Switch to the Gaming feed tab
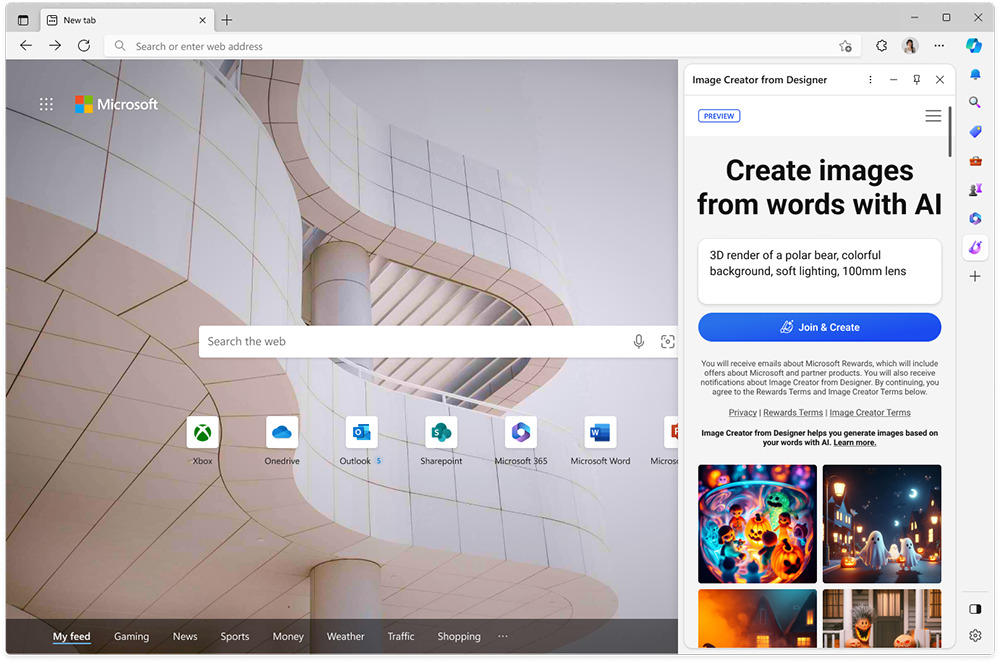 tap(131, 636)
